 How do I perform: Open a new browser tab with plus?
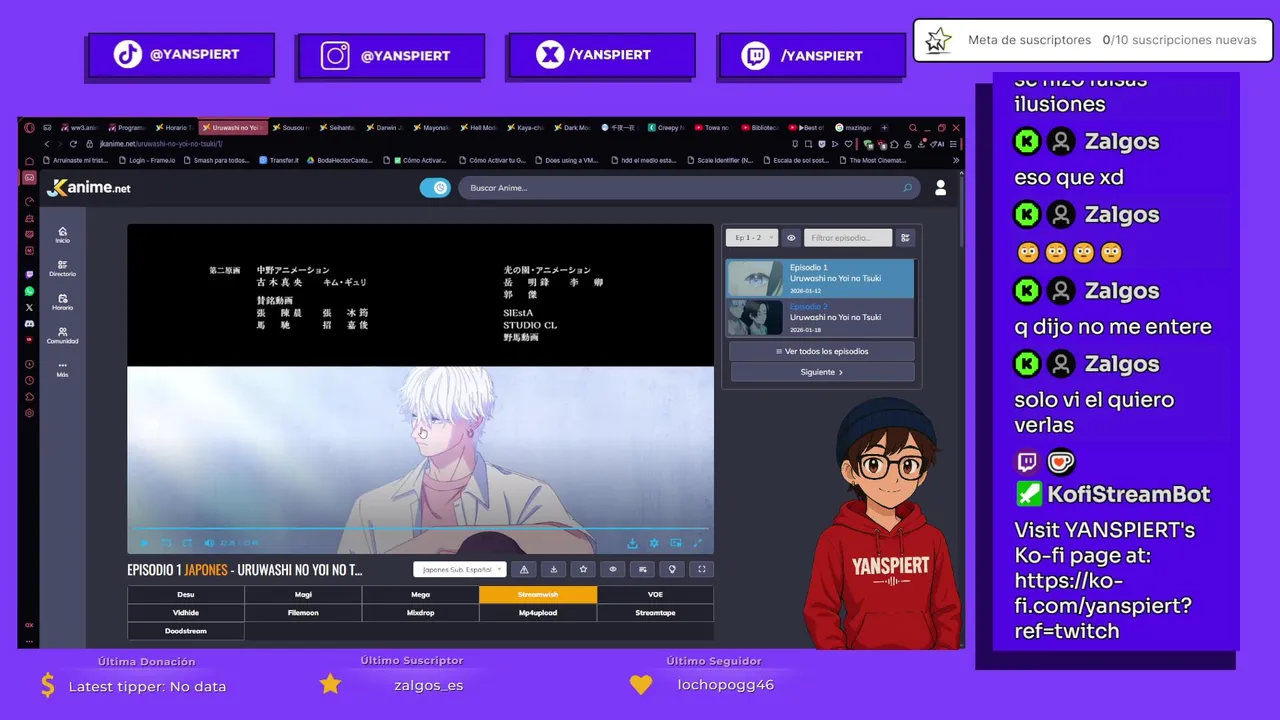click(x=883, y=128)
